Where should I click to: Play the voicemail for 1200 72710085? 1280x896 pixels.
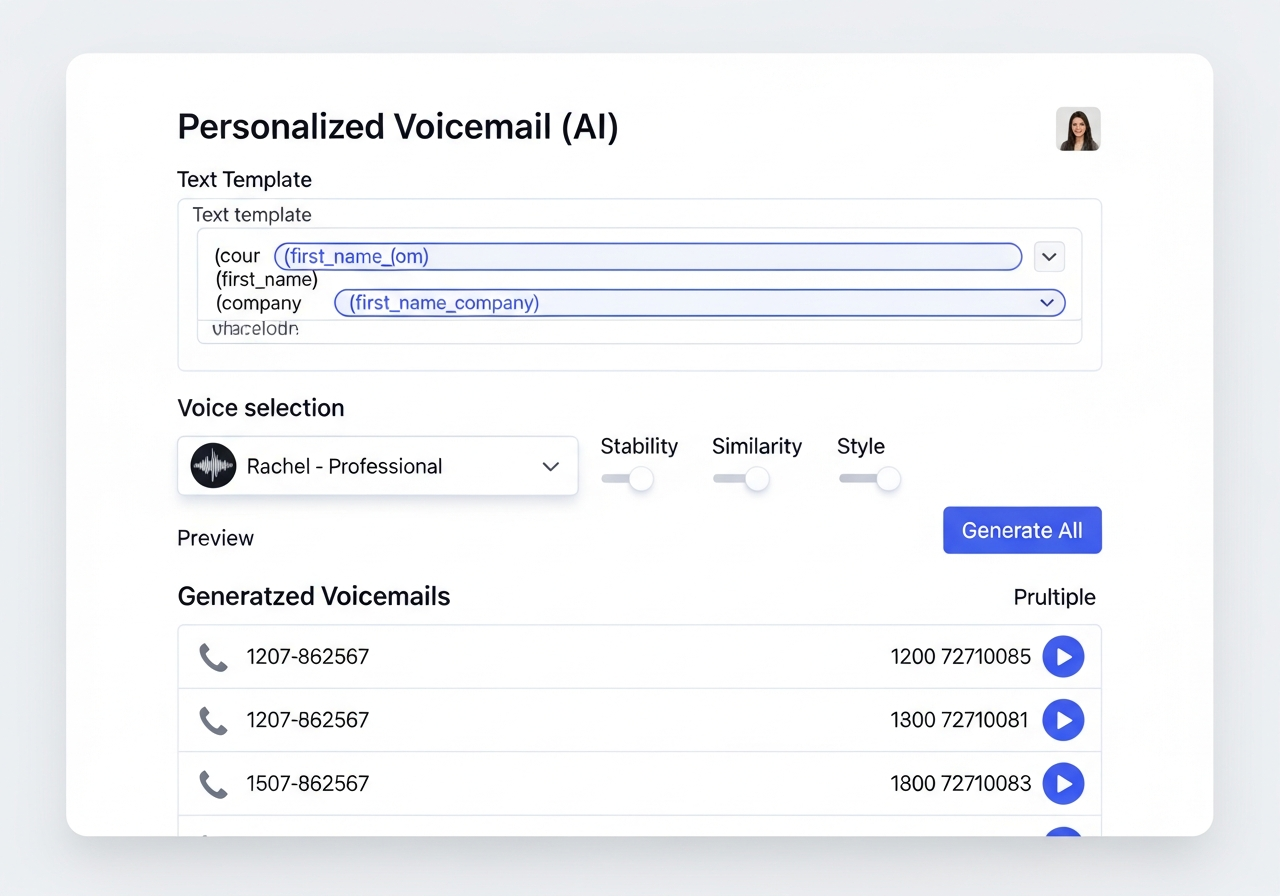[x=1063, y=657]
